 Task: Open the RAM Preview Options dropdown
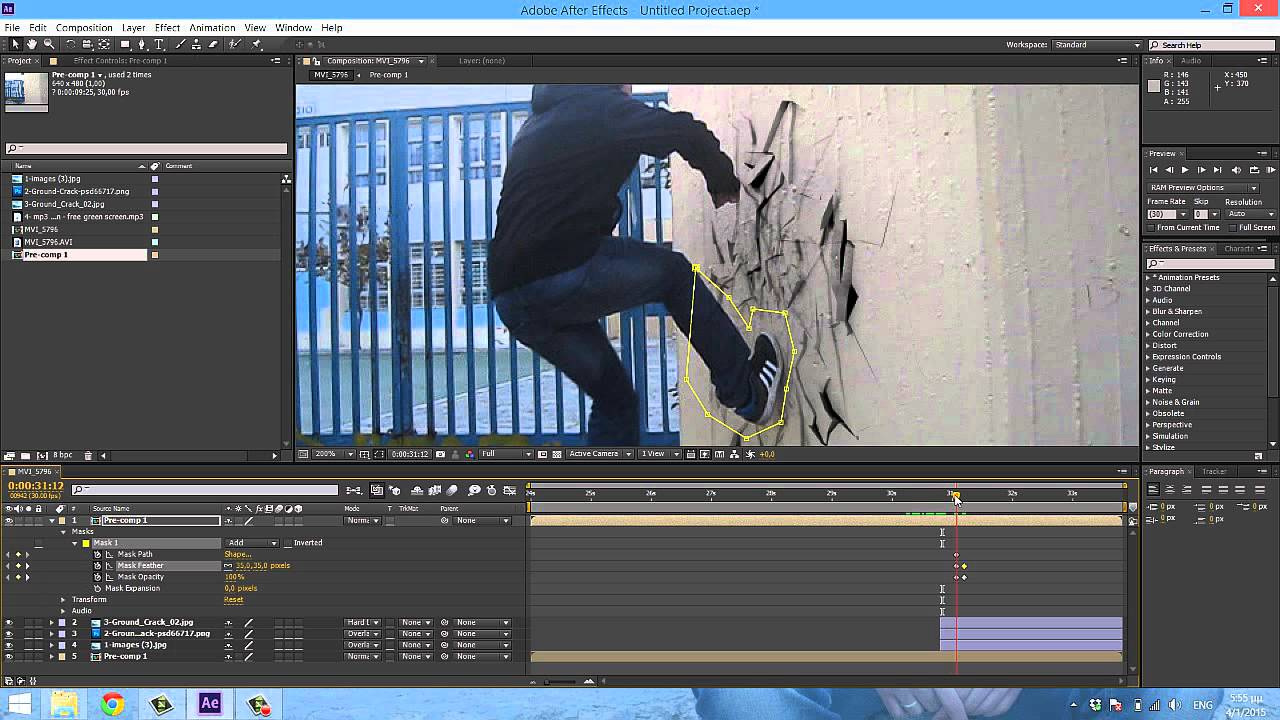1203,187
